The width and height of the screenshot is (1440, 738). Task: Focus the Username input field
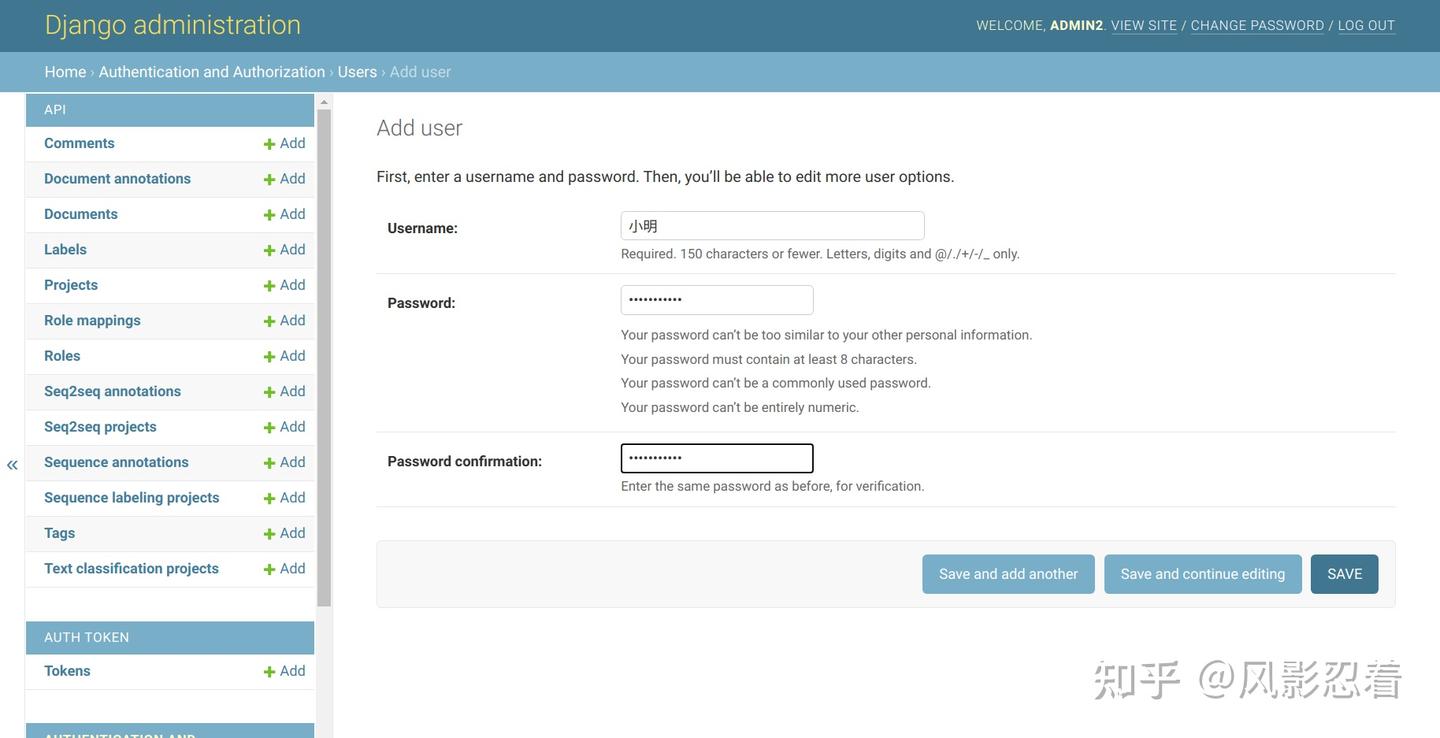[x=772, y=226]
